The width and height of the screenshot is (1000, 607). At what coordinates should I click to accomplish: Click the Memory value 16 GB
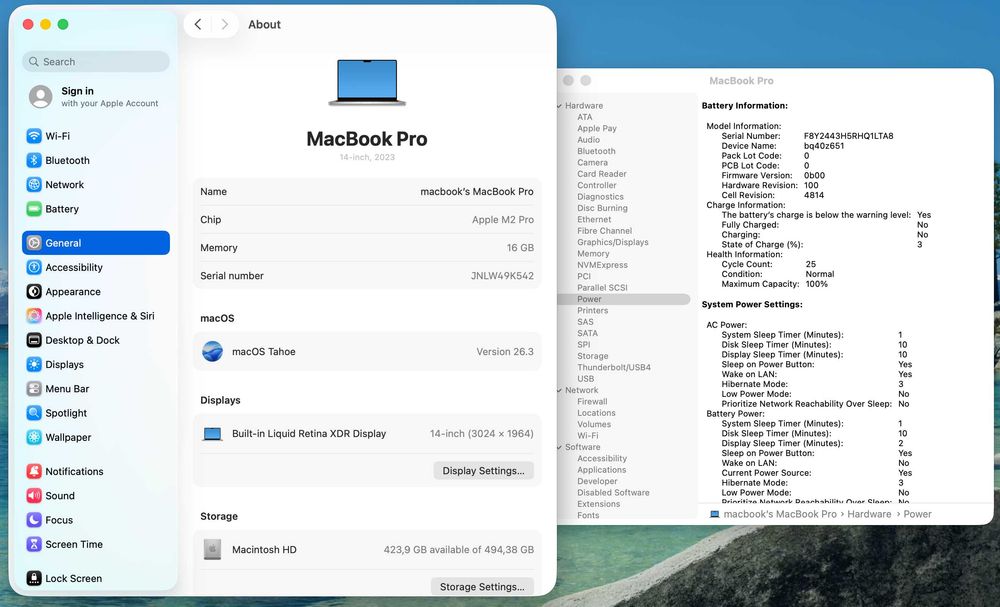520,247
